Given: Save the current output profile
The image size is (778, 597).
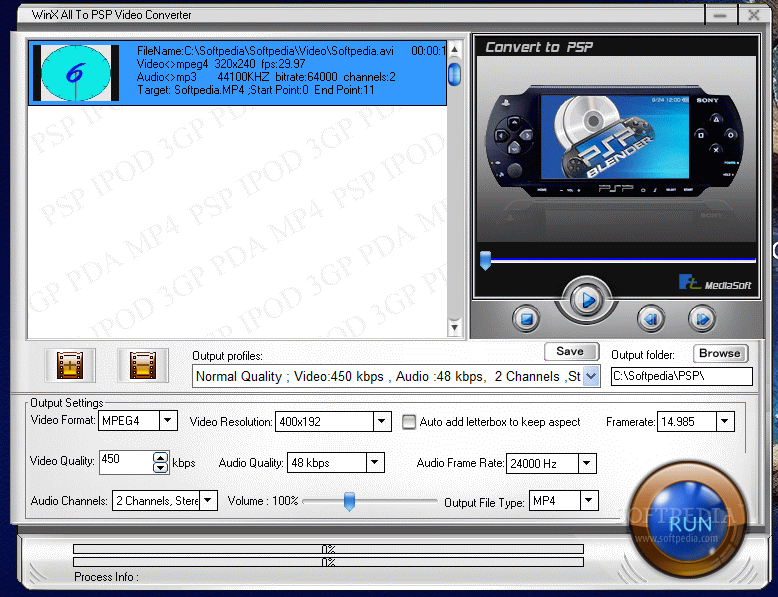Looking at the screenshot, I should click(x=572, y=351).
